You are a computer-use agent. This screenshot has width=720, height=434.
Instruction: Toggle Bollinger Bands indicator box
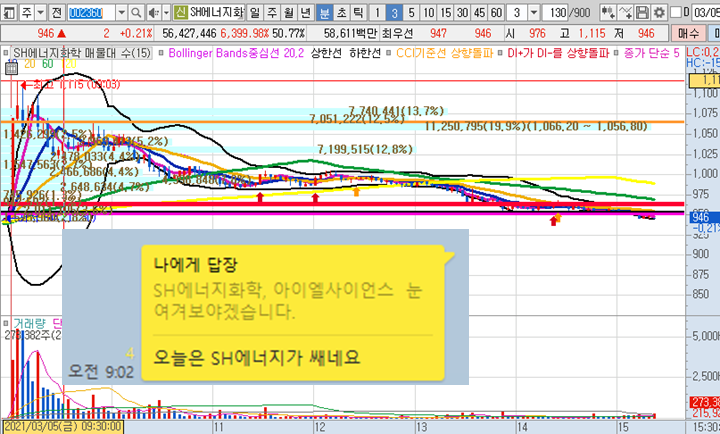click(x=161, y=53)
